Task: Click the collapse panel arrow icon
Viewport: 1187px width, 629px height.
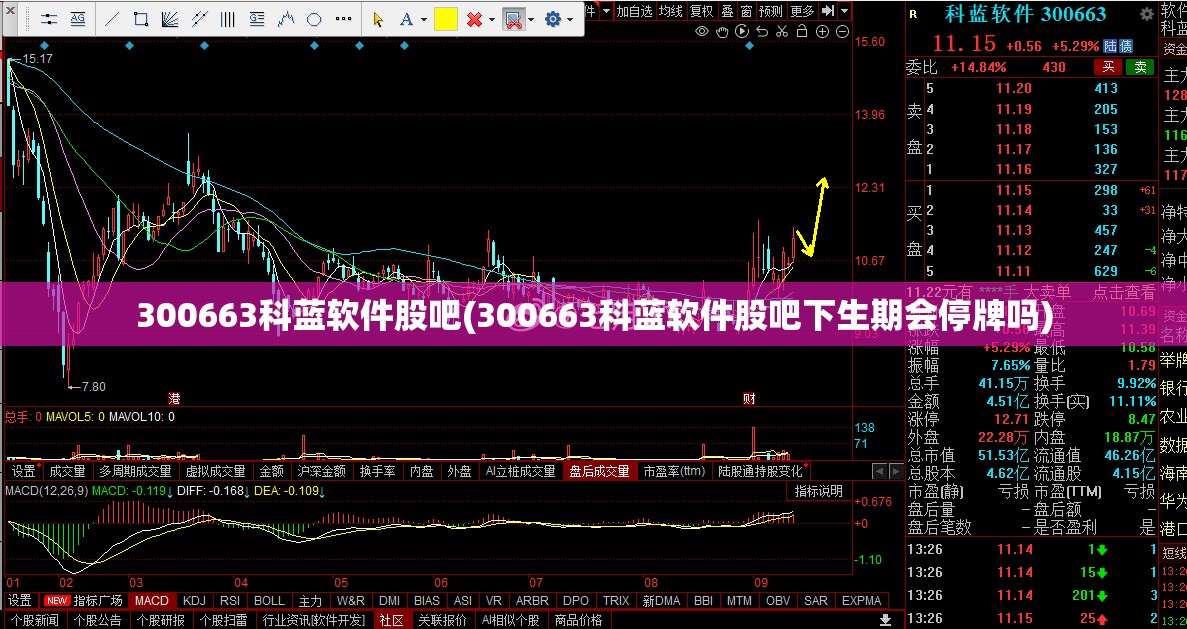Action: (x=828, y=11)
